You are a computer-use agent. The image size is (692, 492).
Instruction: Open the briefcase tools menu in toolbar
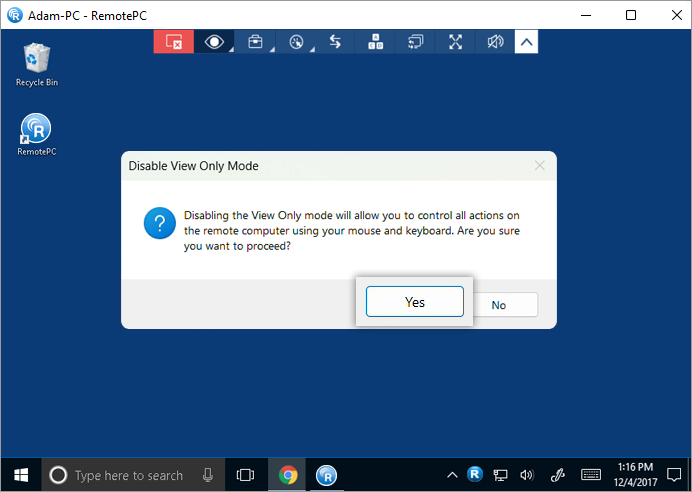point(255,42)
